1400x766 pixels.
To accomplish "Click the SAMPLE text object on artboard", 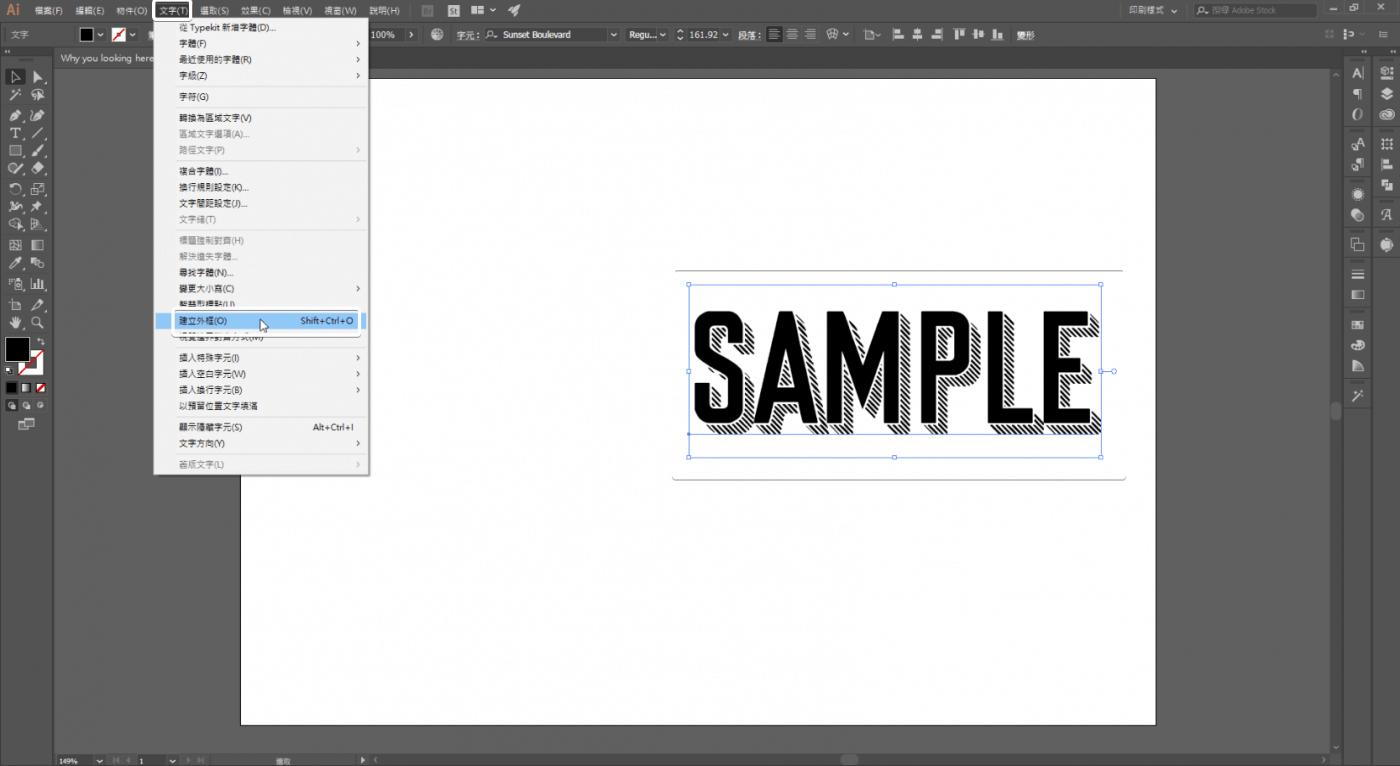I will [x=895, y=370].
